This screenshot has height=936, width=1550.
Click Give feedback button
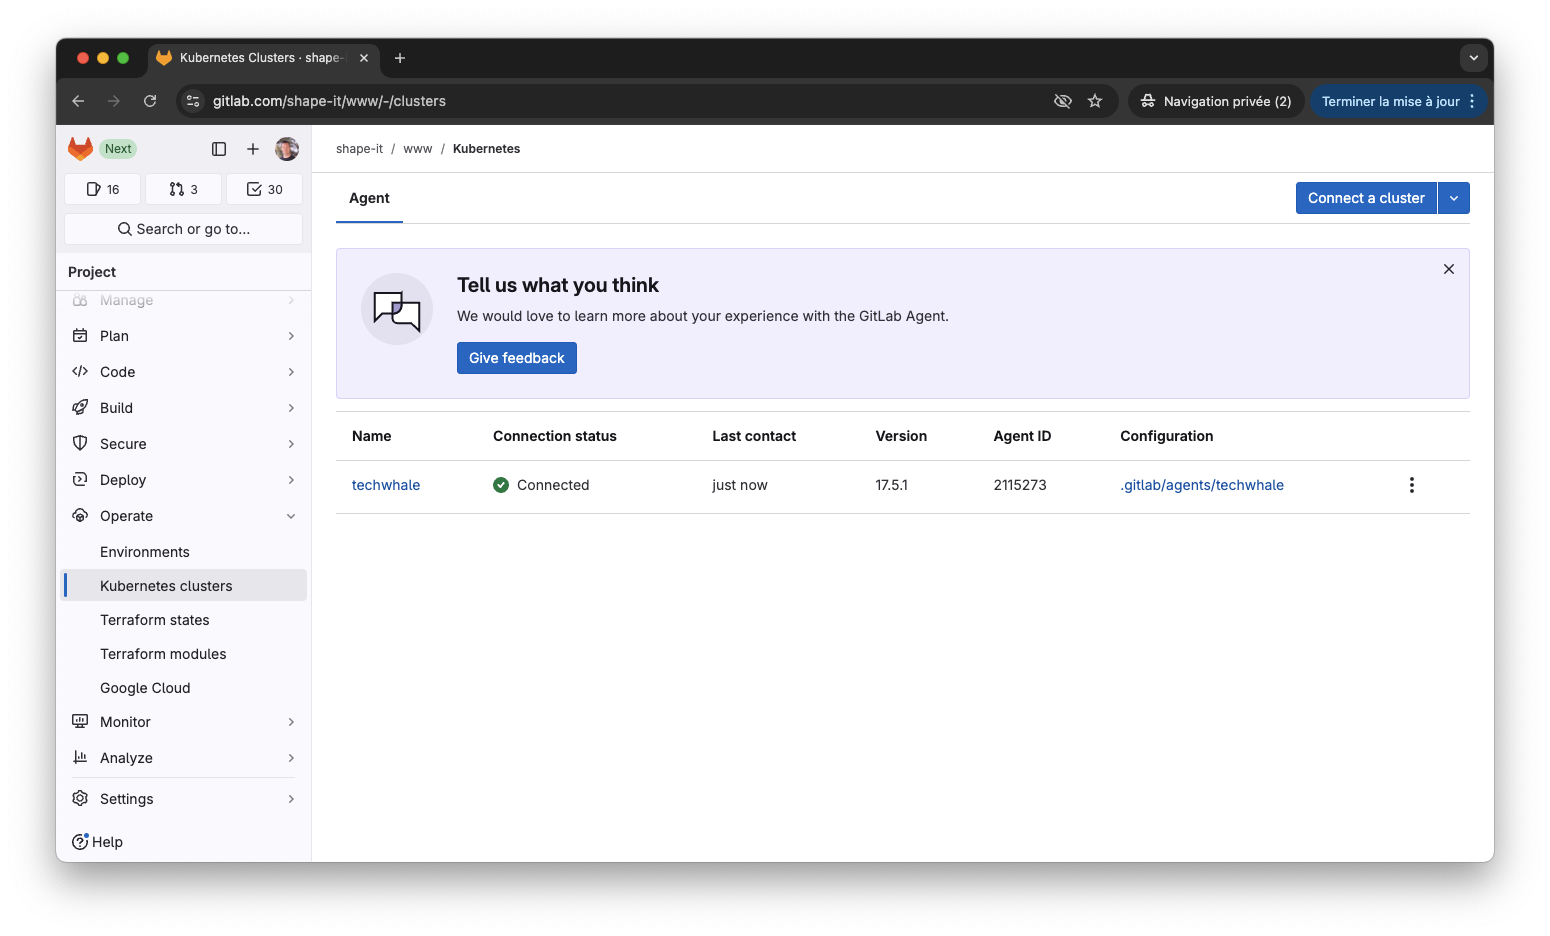click(x=517, y=358)
